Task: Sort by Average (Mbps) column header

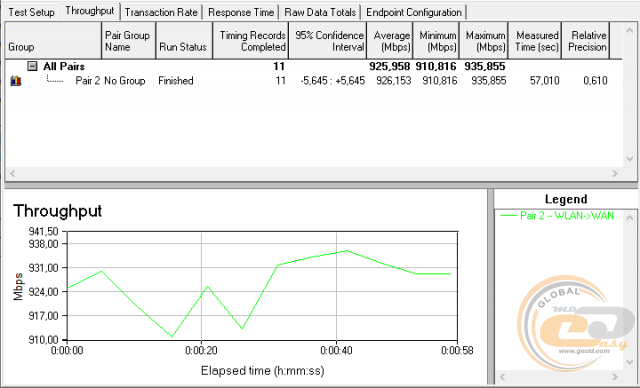Action: pyautogui.click(x=390, y=41)
